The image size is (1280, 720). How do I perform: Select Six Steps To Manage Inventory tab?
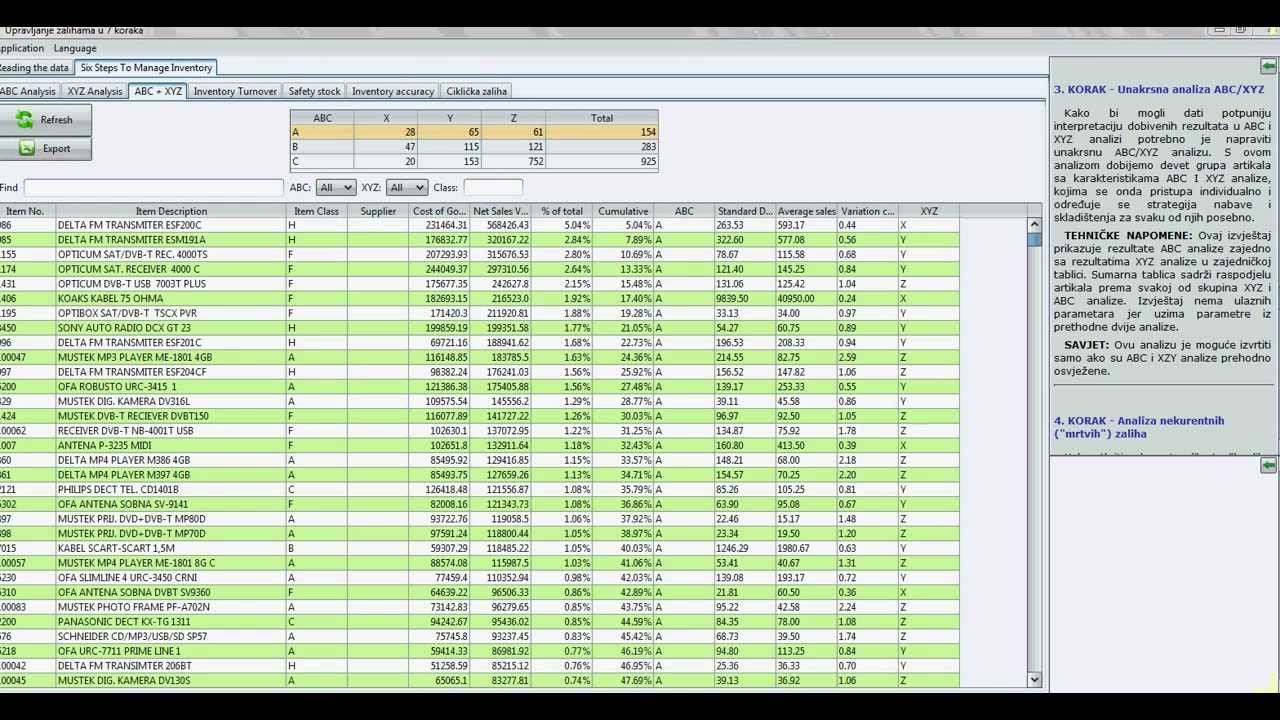click(x=146, y=68)
